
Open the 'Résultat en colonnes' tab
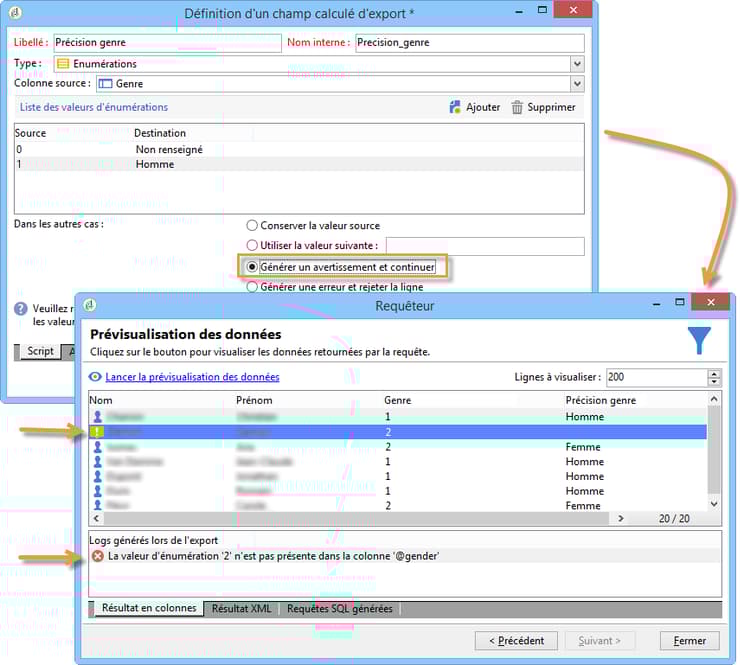click(149, 608)
